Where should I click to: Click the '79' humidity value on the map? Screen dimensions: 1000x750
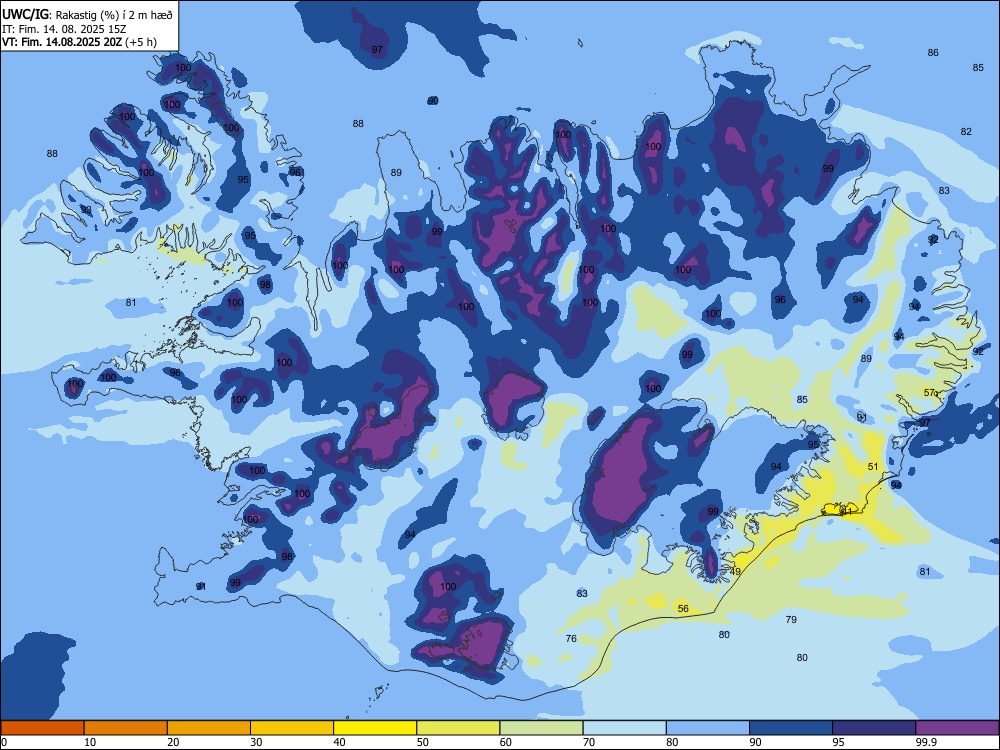791,619
